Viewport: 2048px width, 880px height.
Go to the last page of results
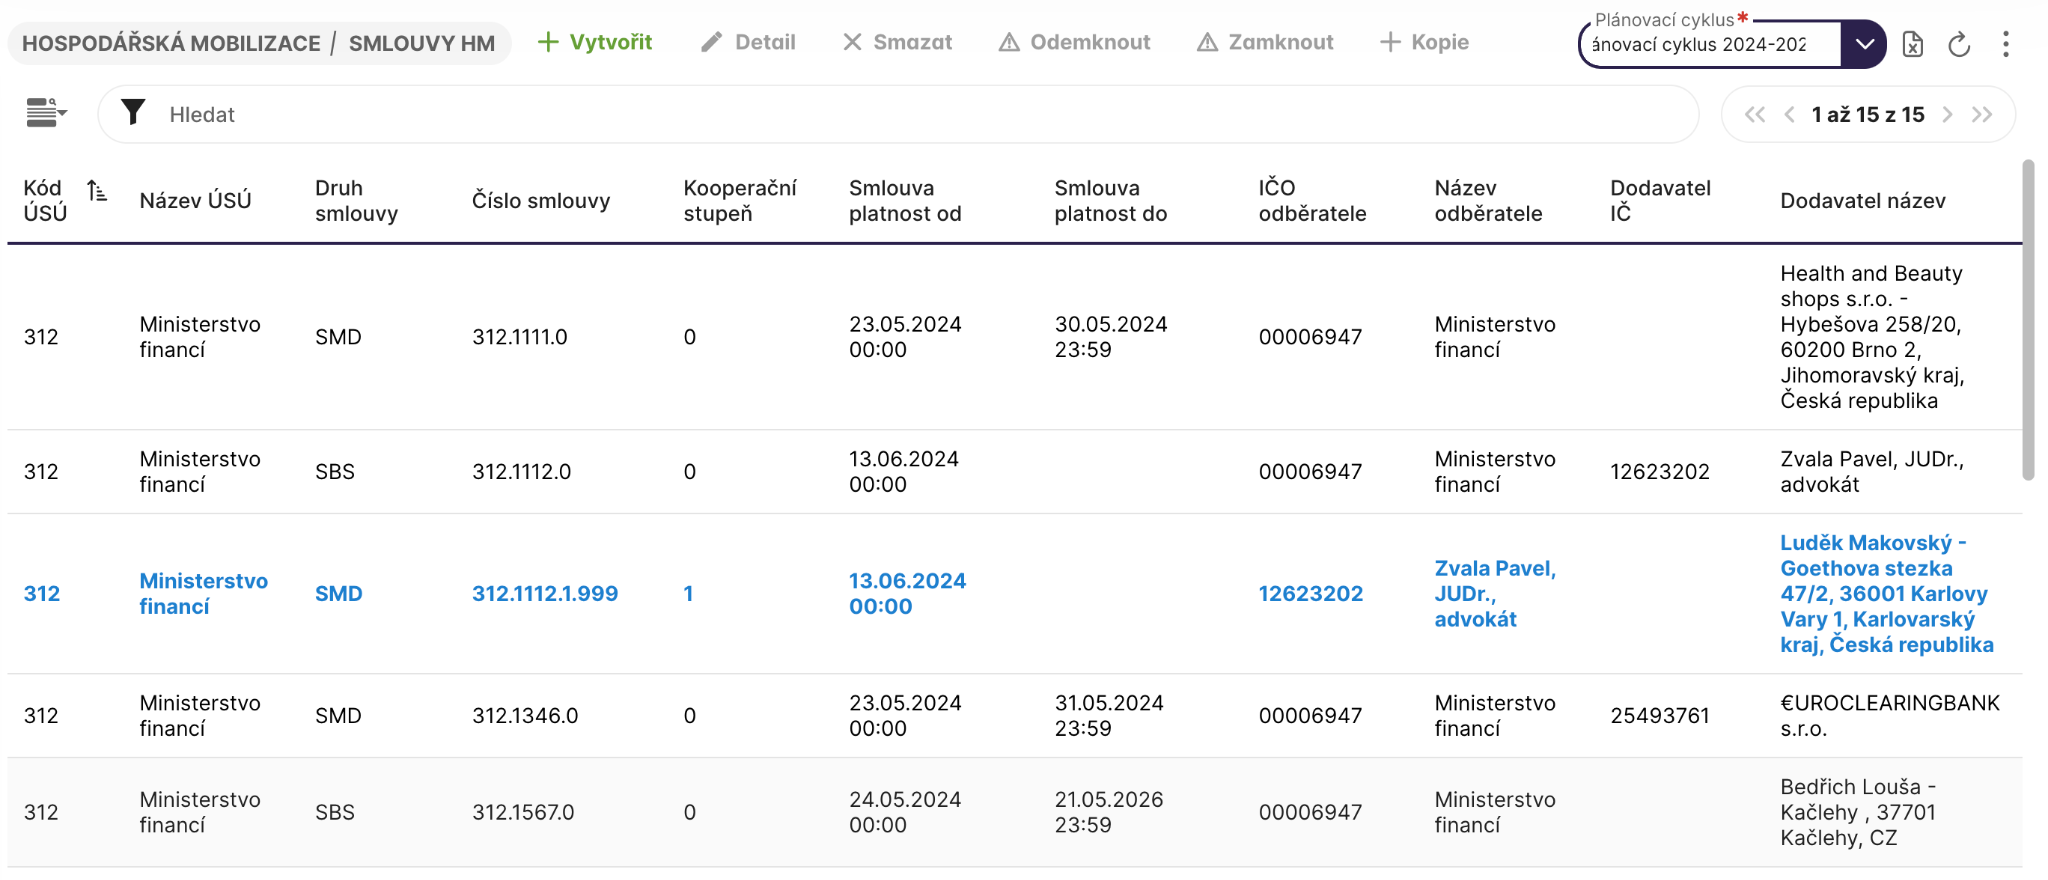point(1982,115)
